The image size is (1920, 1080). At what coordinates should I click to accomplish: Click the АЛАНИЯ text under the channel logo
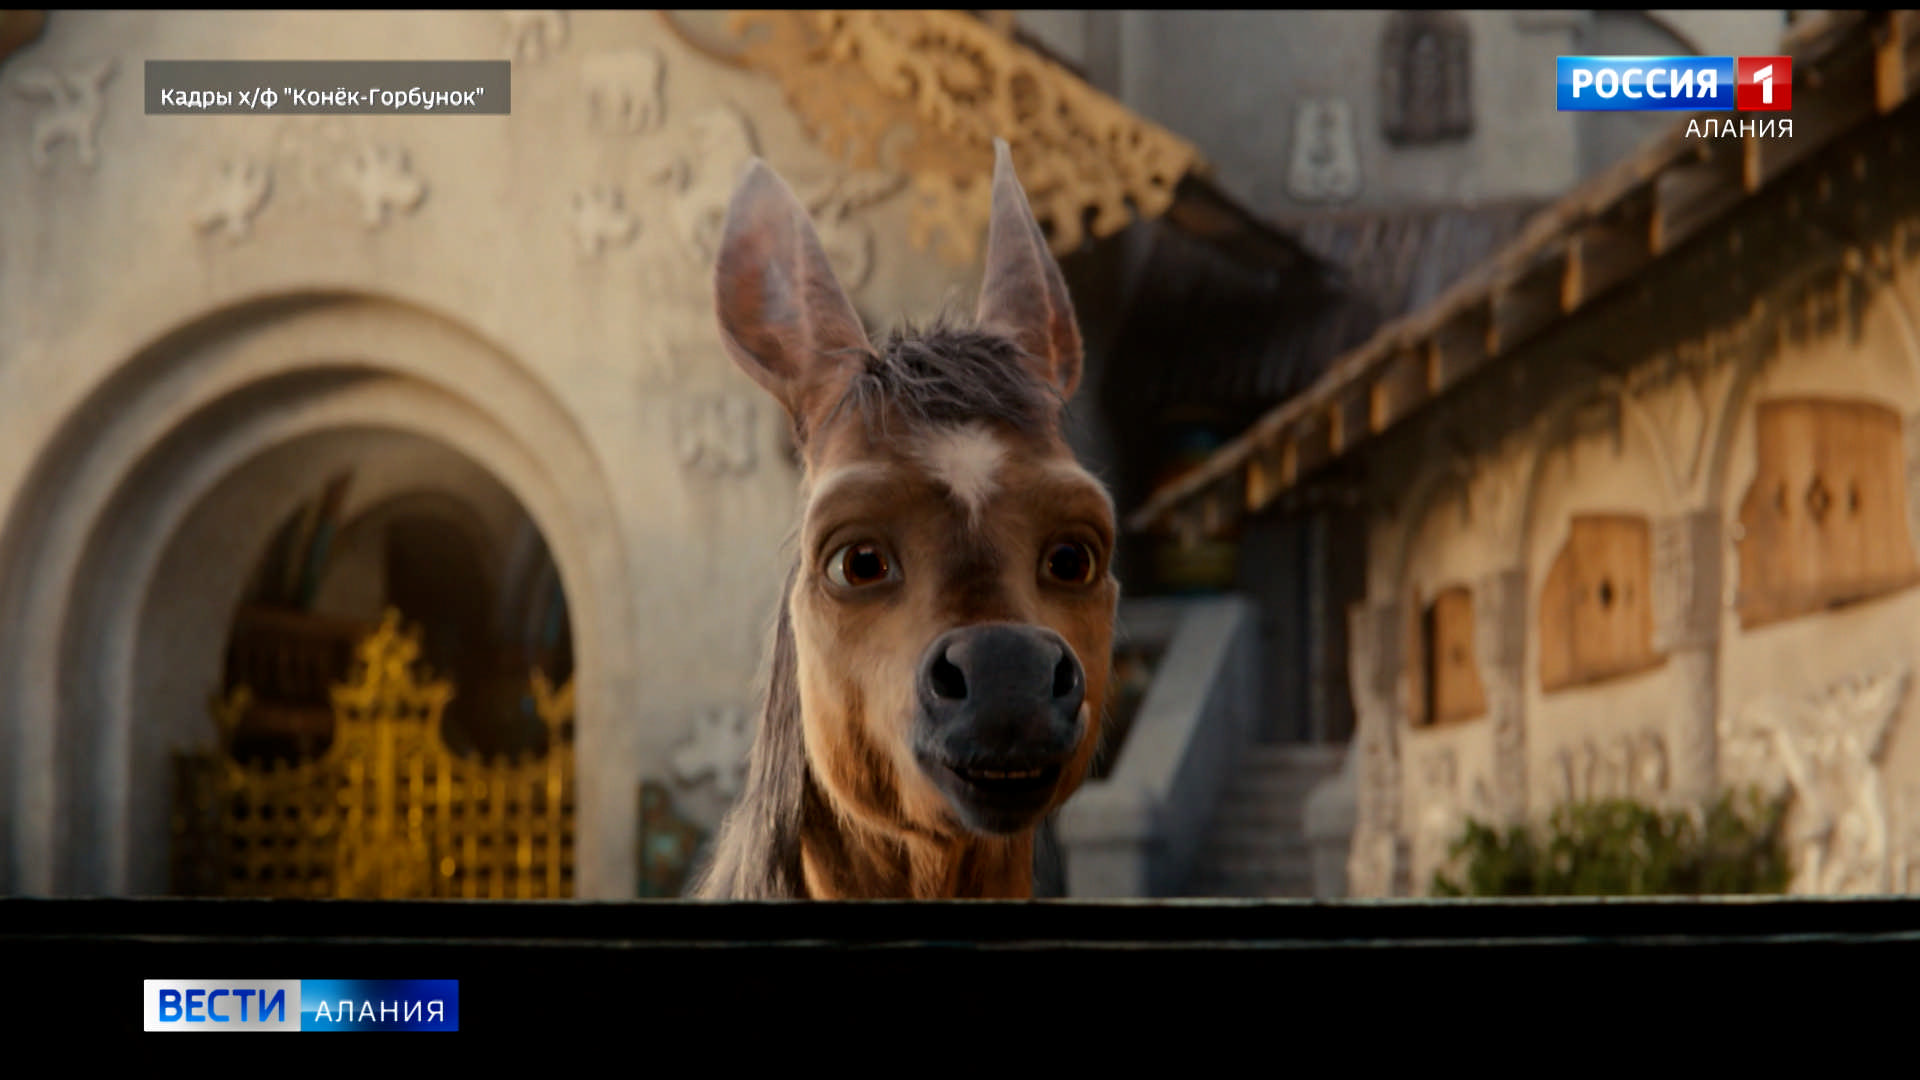(x=1738, y=129)
